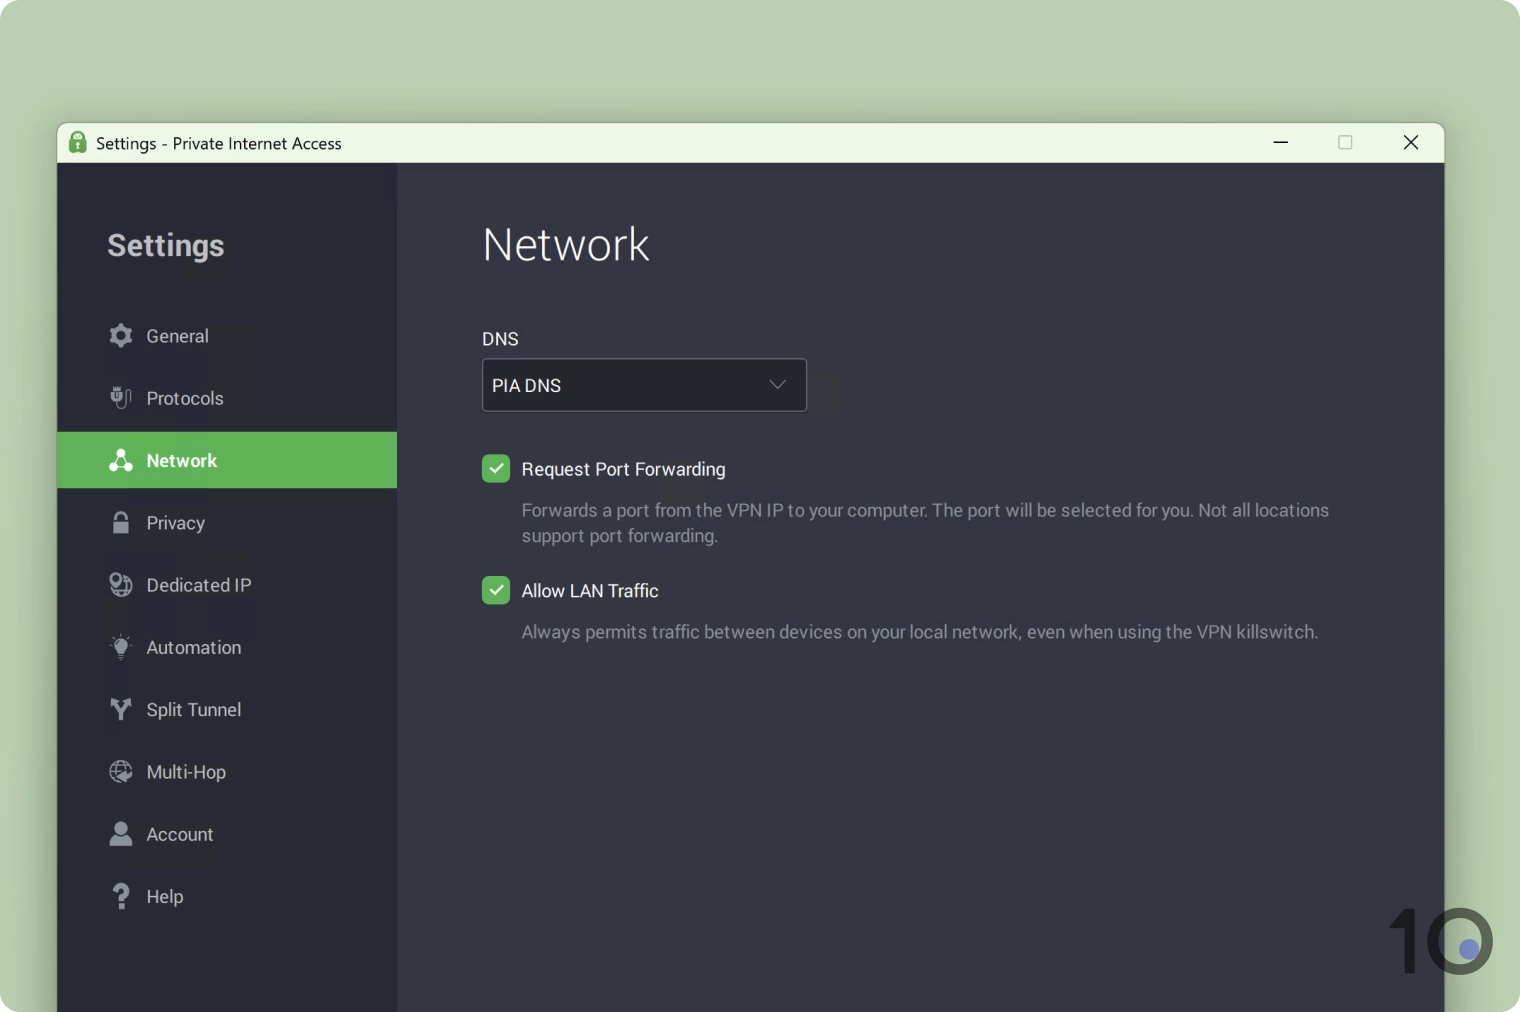Click the Automation lightbulb icon
The image size is (1520, 1012).
[120, 647]
